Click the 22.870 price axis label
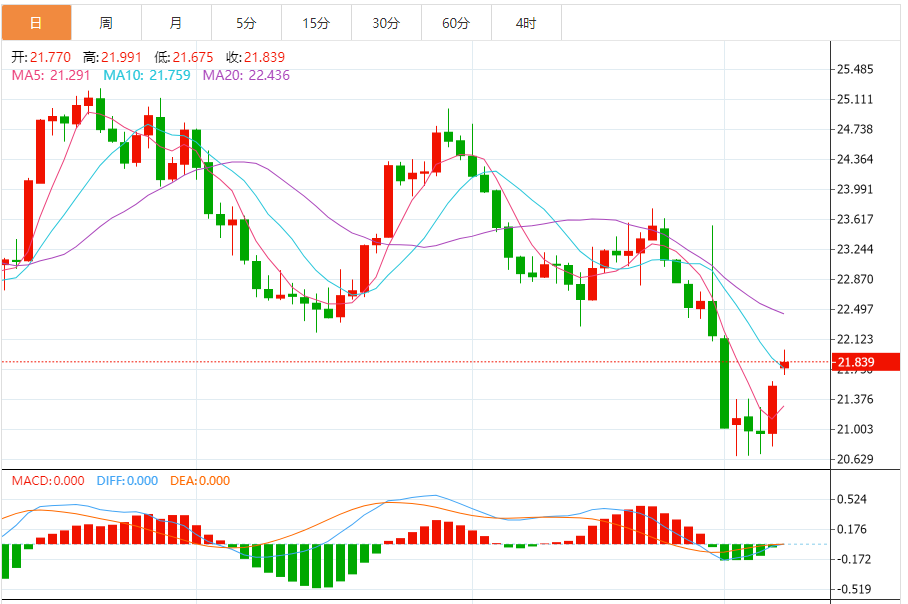The image size is (908, 604). click(x=855, y=279)
